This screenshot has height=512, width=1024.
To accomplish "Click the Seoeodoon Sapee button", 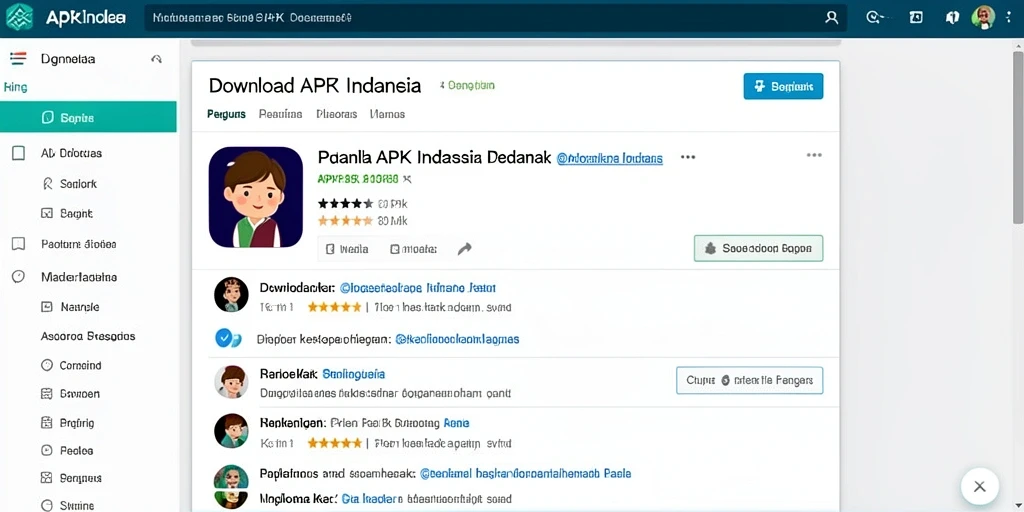I will 758,248.
